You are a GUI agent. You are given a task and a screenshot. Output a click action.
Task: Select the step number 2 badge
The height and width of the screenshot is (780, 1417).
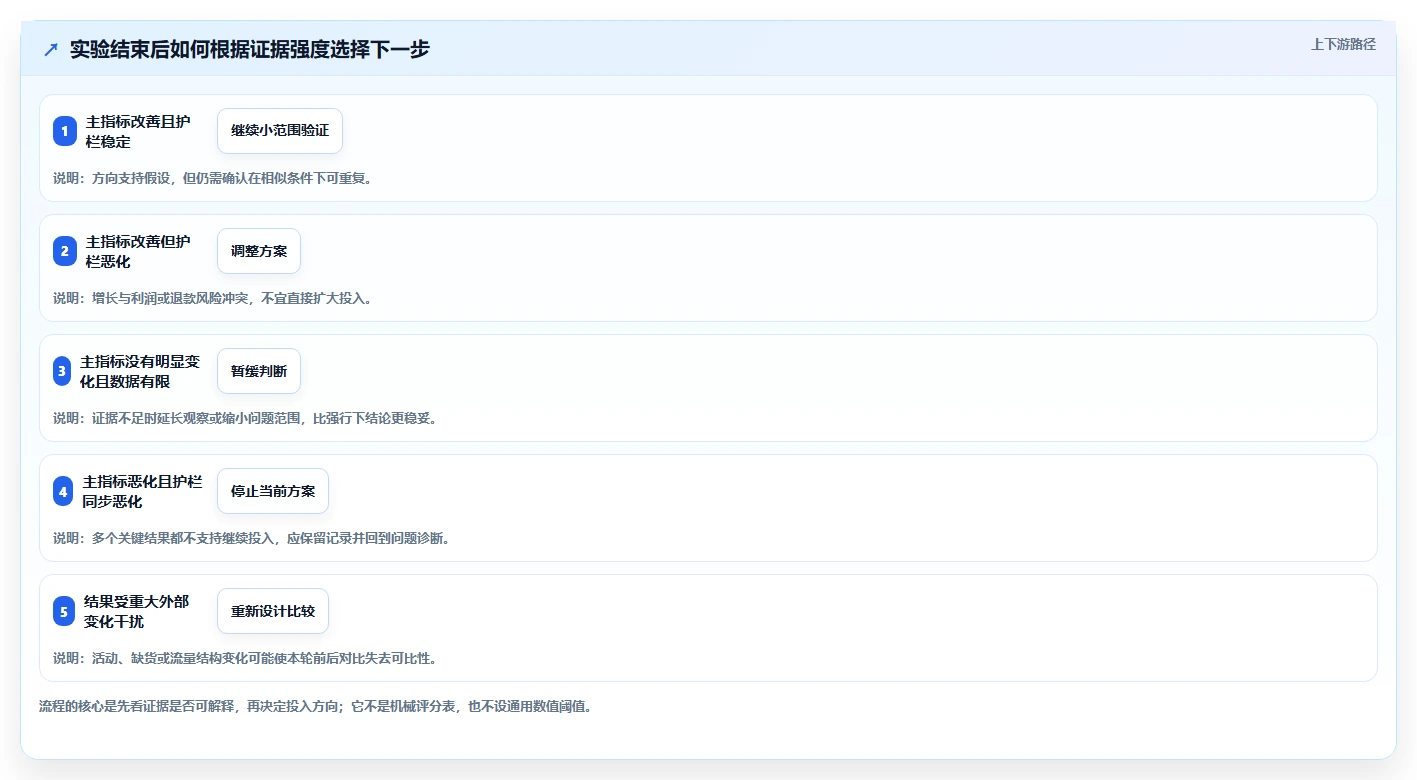tap(65, 251)
